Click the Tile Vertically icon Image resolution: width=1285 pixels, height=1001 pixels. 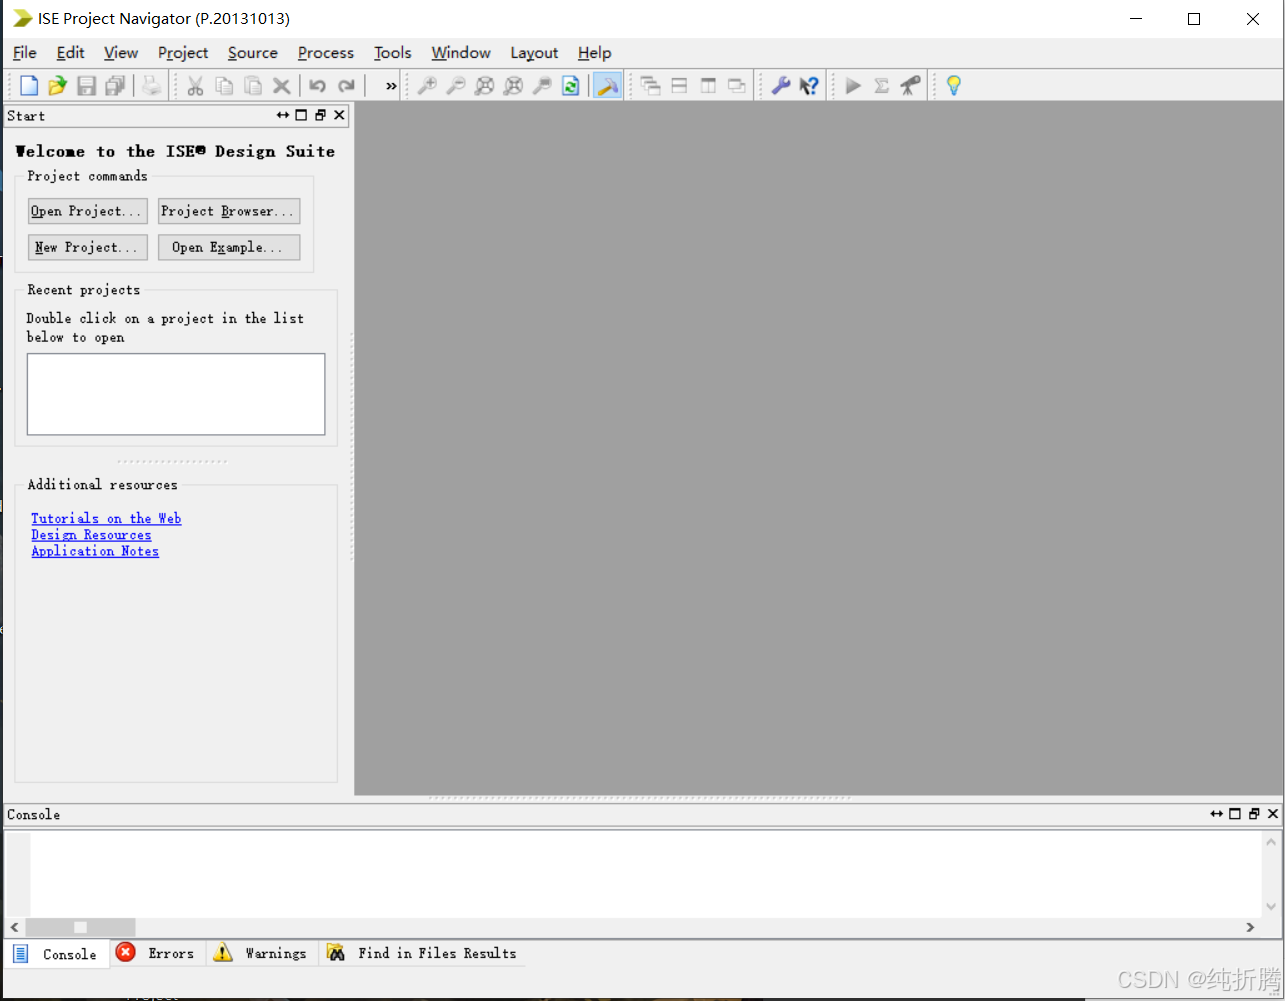(x=708, y=86)
